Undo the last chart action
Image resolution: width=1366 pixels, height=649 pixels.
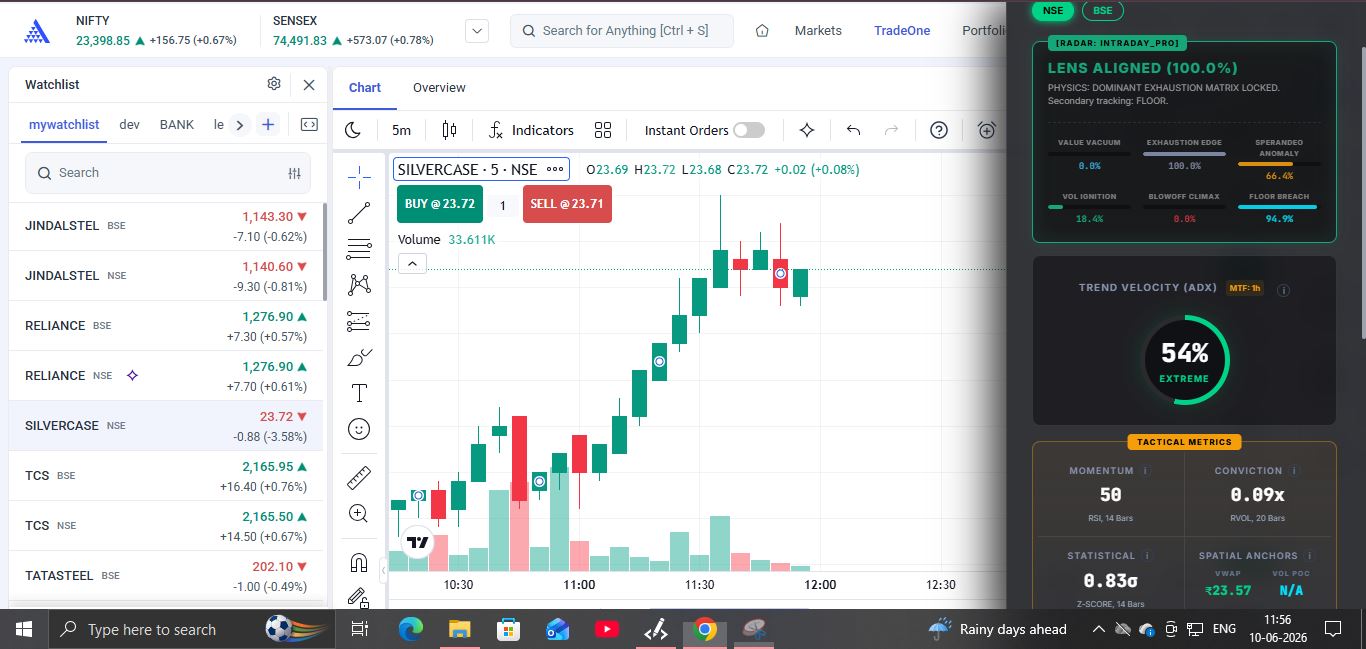853,130
